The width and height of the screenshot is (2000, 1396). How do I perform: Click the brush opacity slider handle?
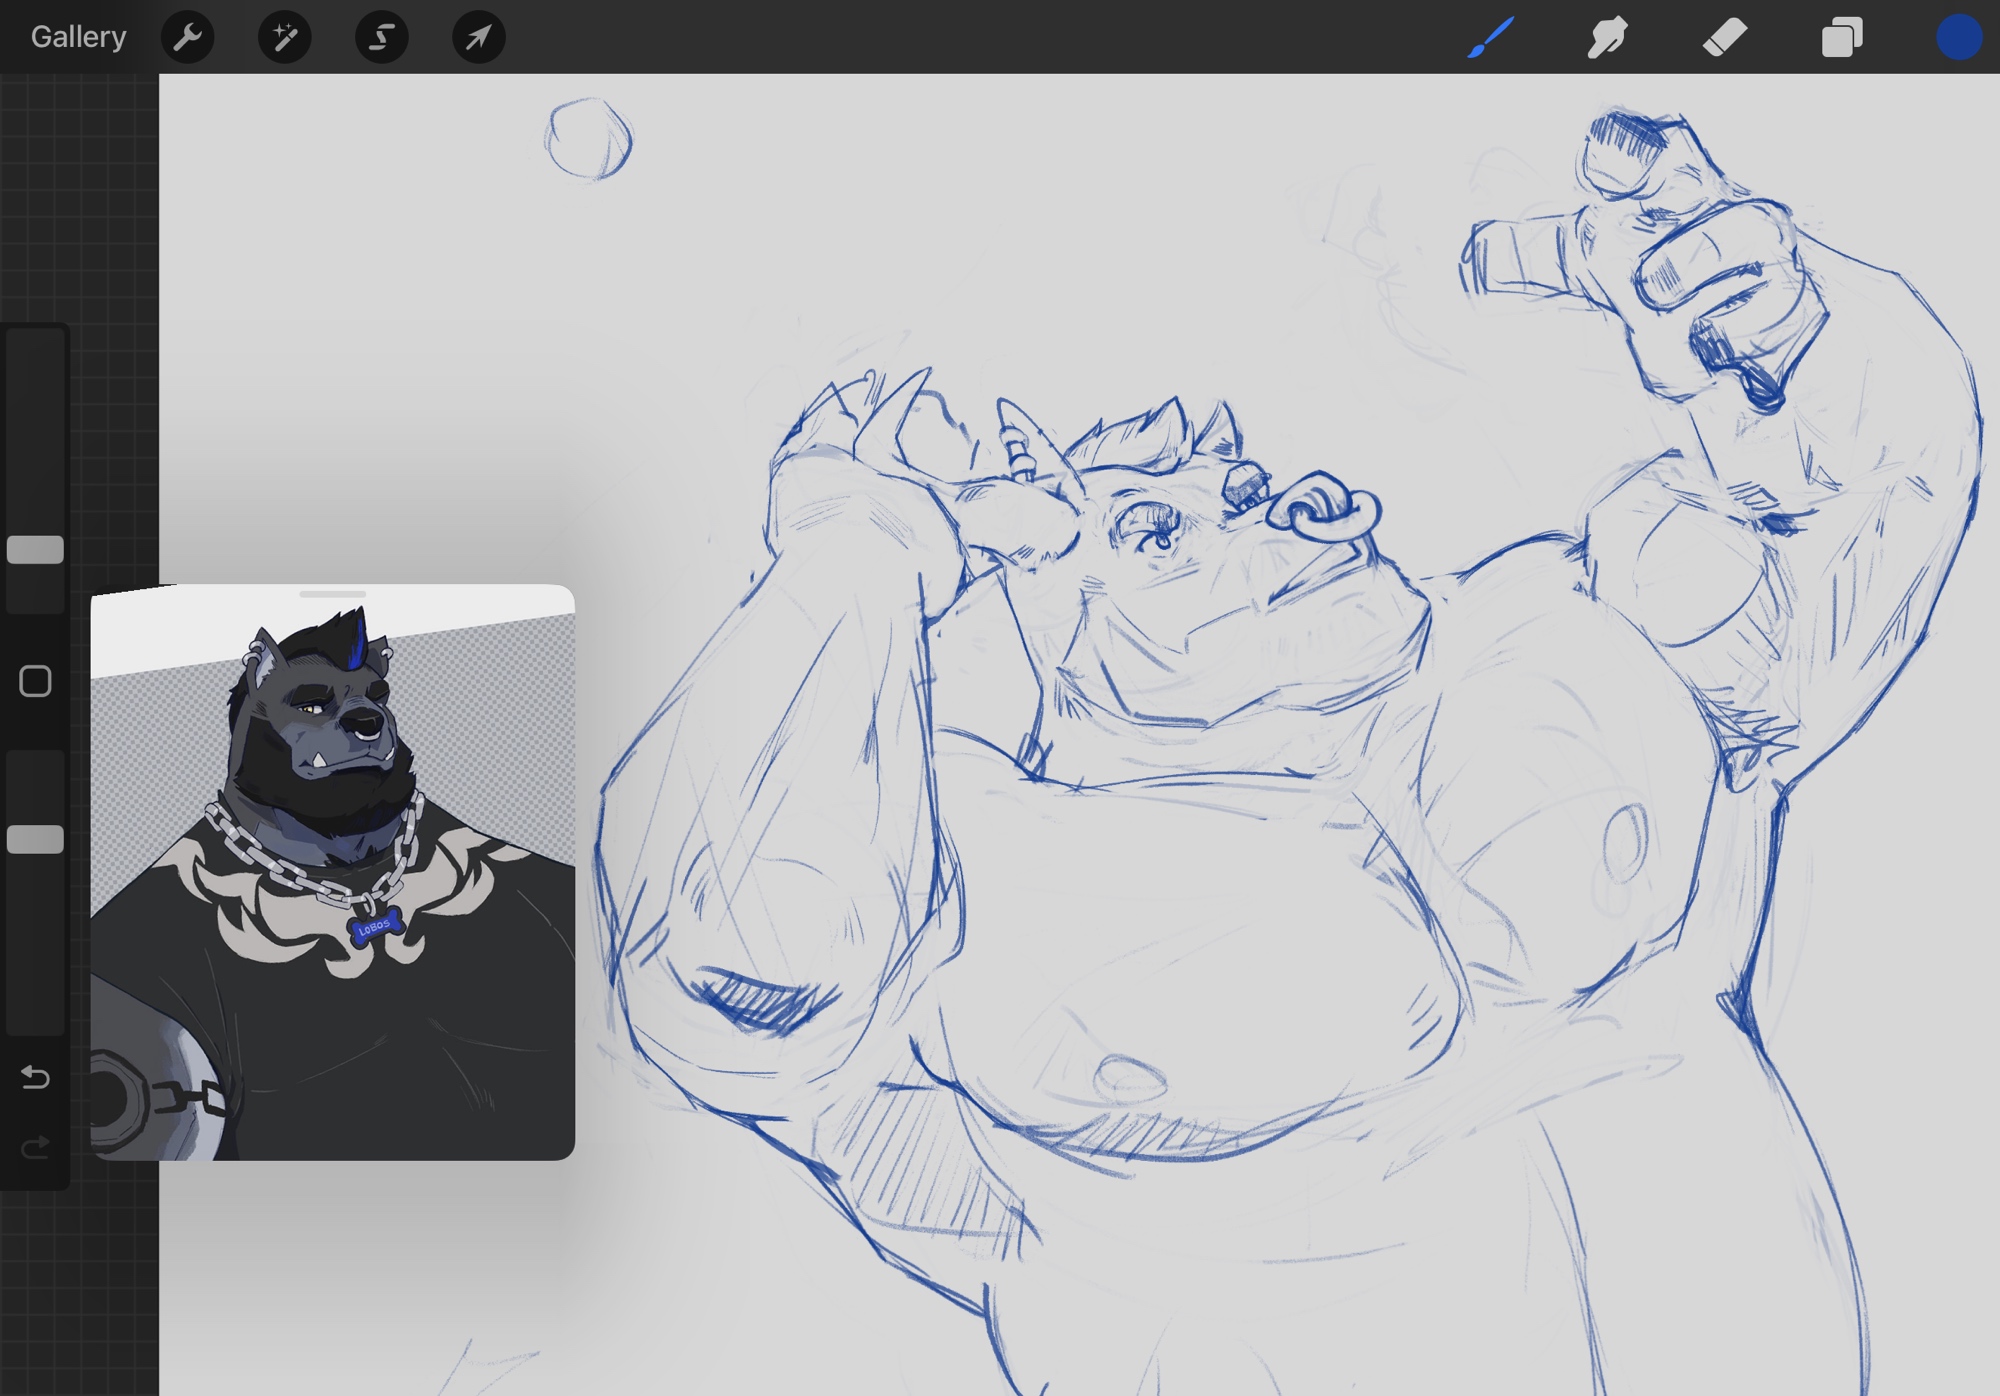(35, 839)
